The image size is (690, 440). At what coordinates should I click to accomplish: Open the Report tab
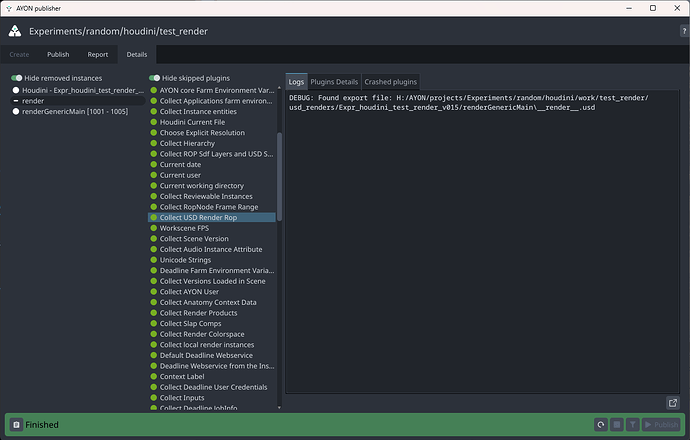(x=98, y=55)
